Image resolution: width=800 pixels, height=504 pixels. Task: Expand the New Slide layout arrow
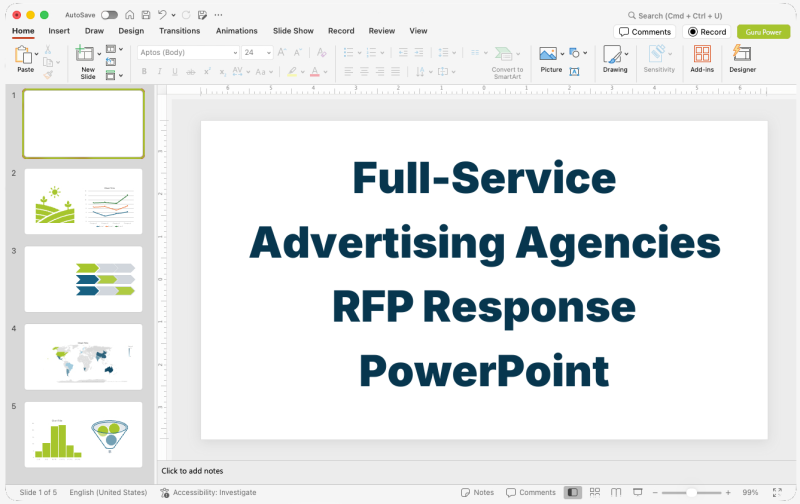(99, 54)
